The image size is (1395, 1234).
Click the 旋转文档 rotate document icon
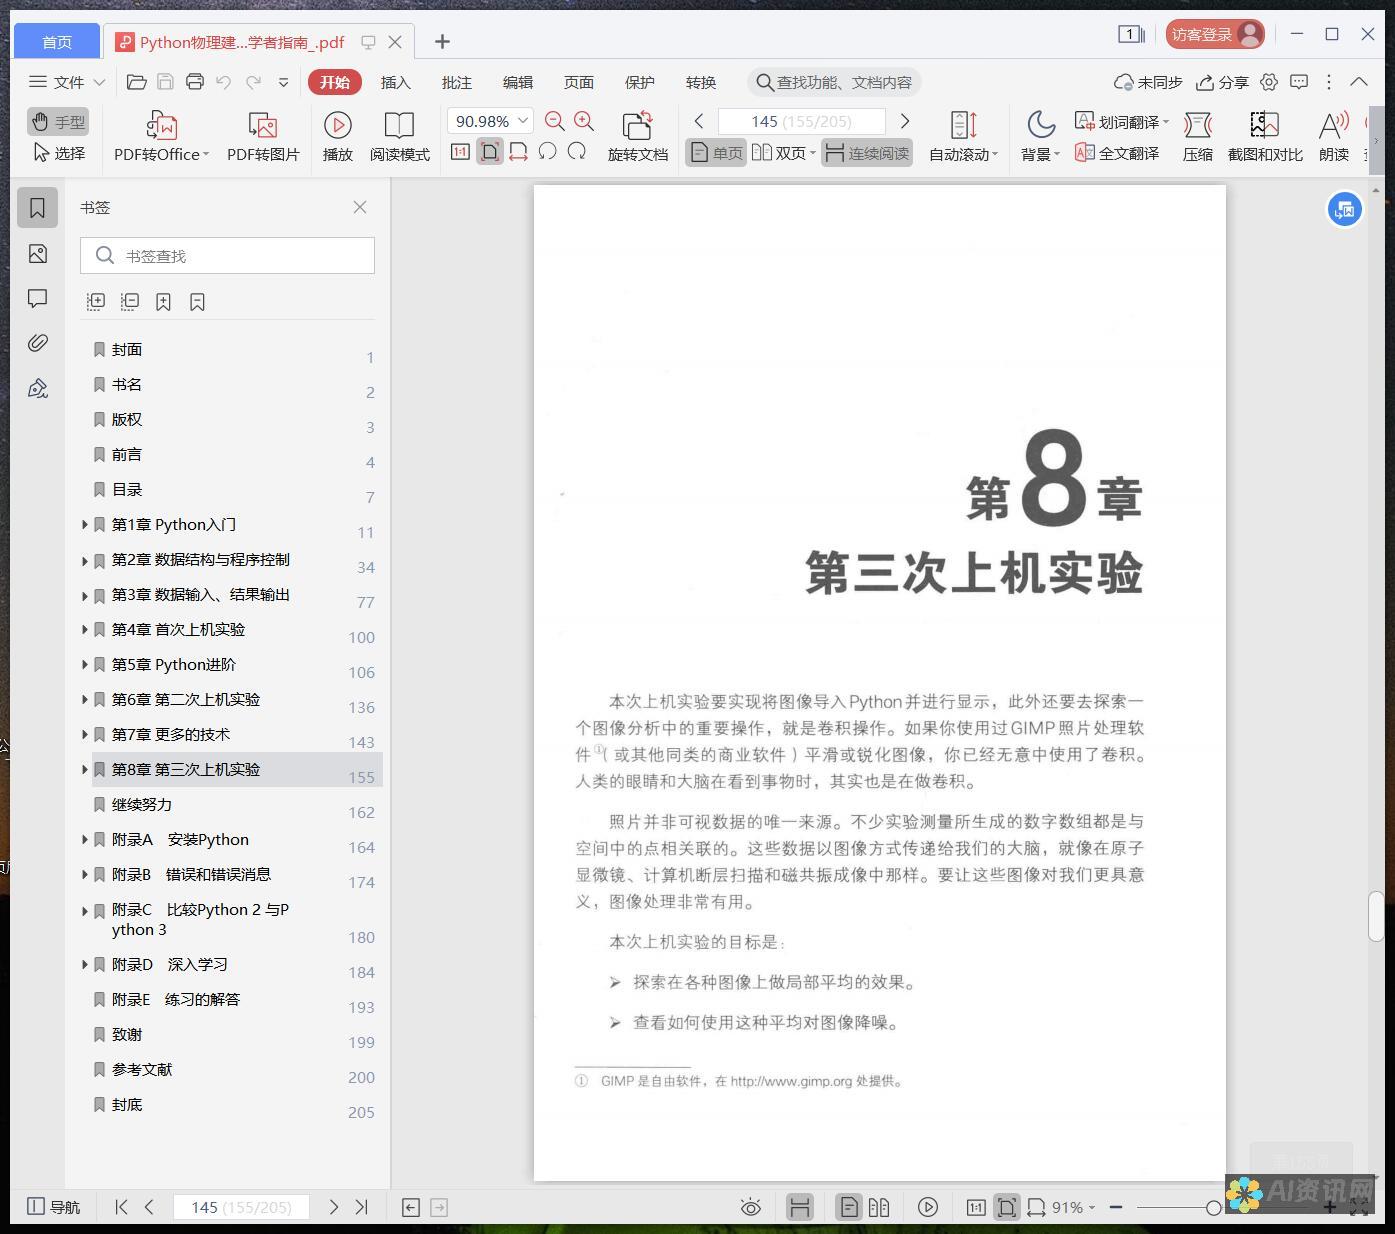637,136
